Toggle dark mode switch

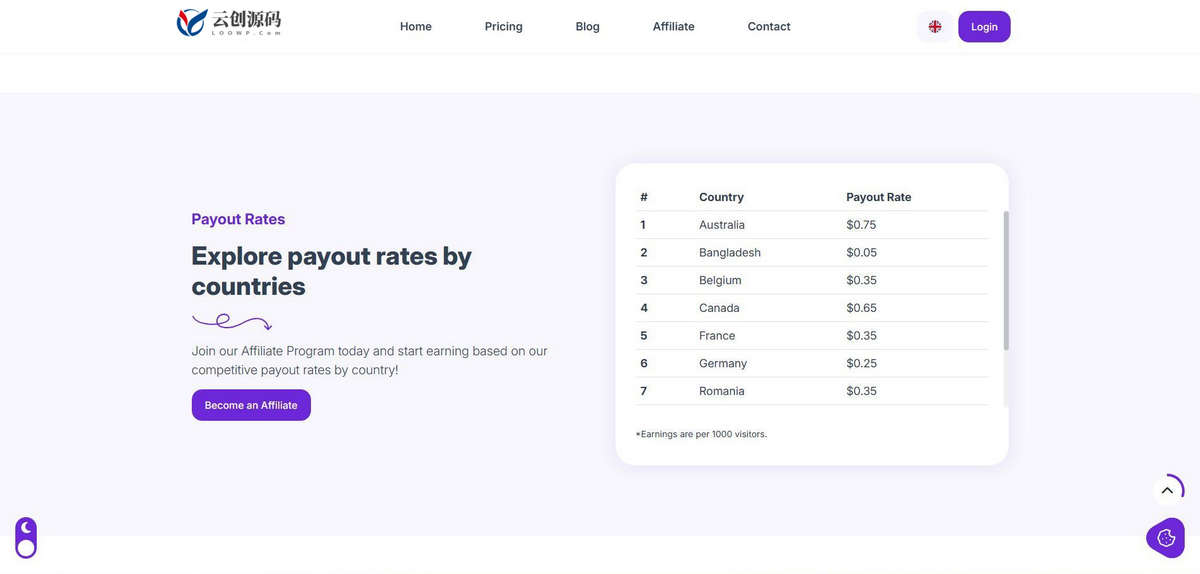click(26, 538)
